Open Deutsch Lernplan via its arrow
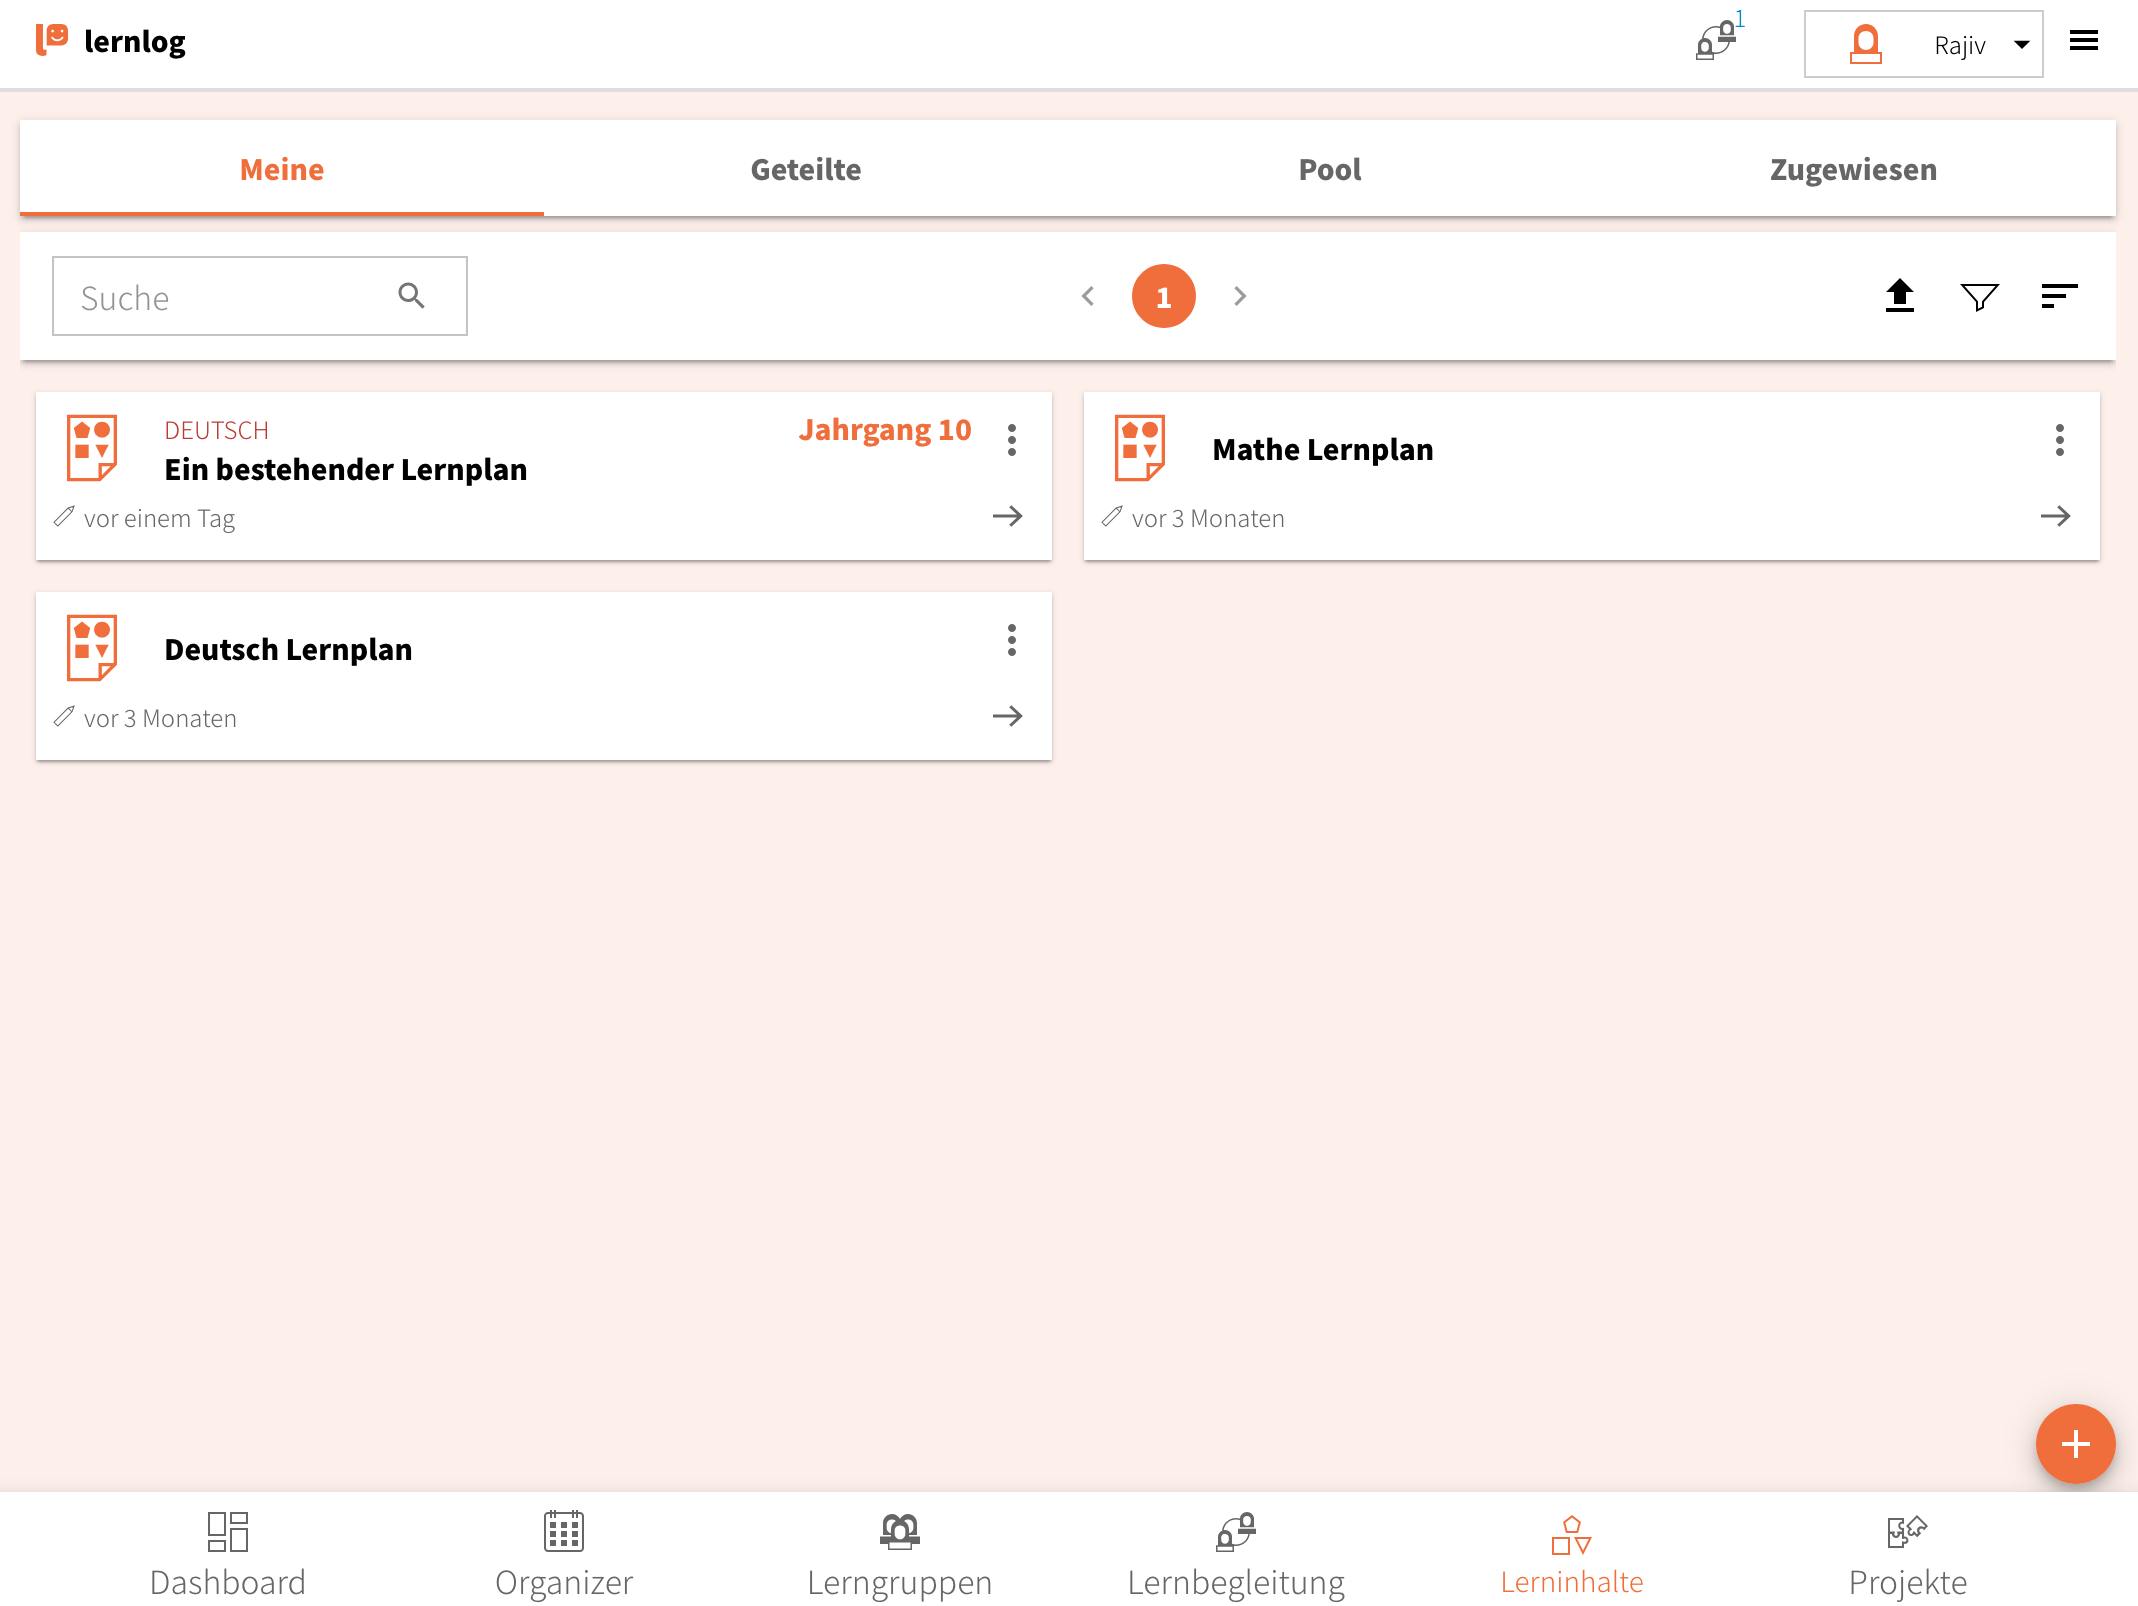 pyautogui.click(x=1007, y=716)
